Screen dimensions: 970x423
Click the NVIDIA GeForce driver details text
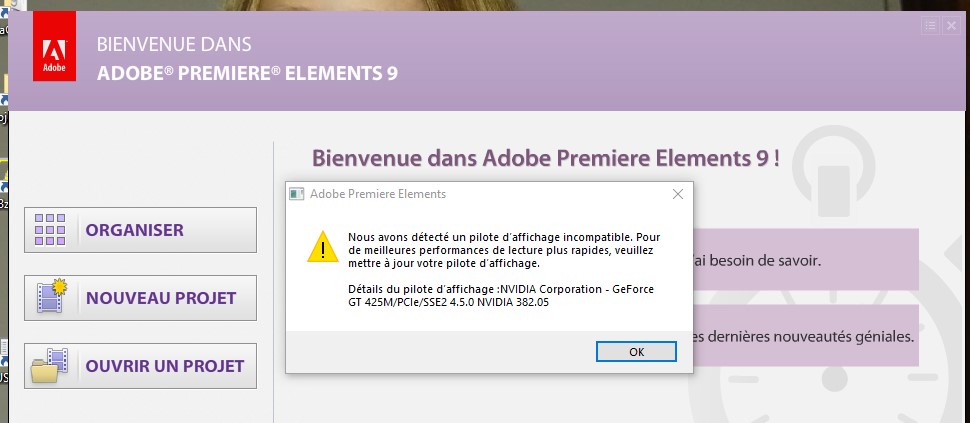(496, 296)
